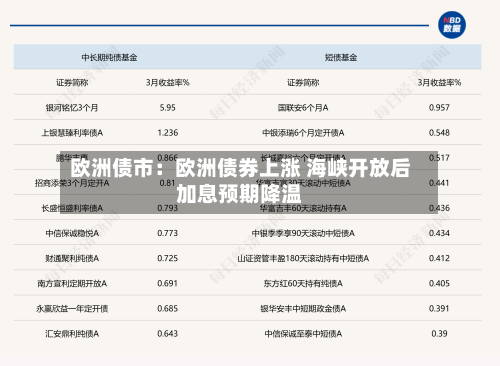Click 证券简称 header under 中长期纯债基金
The image size is (500, 366).
[72, 82]
